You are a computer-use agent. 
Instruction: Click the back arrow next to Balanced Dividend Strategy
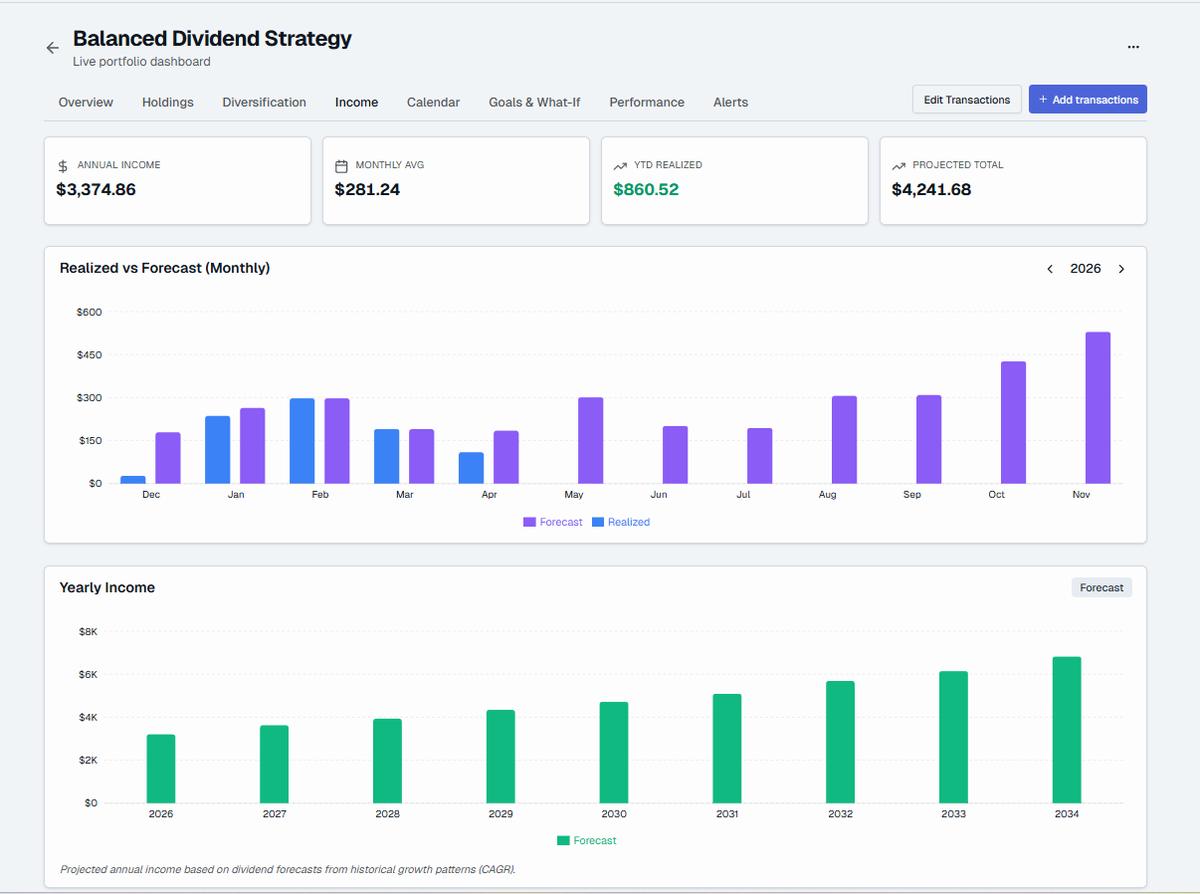pyautogui.click(x=52, y=47)
